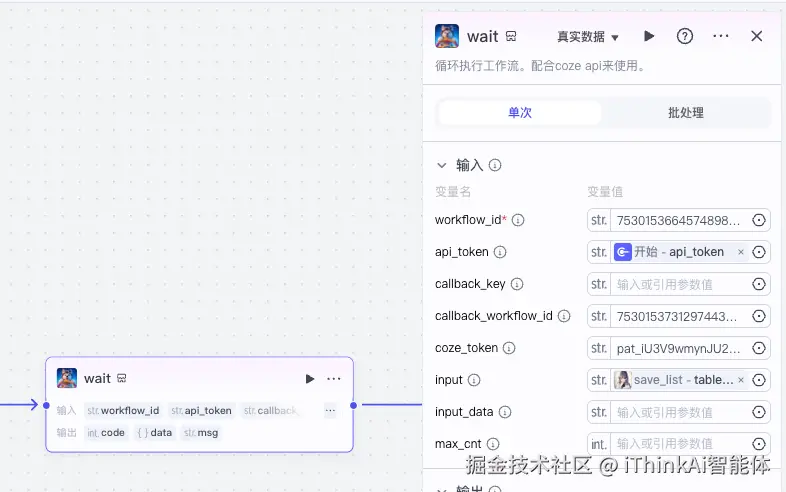Image resolution: width=786 pixels, height=492 pixels.
Task: Show info for max_cnt parameter
Action: coord(493,444)
